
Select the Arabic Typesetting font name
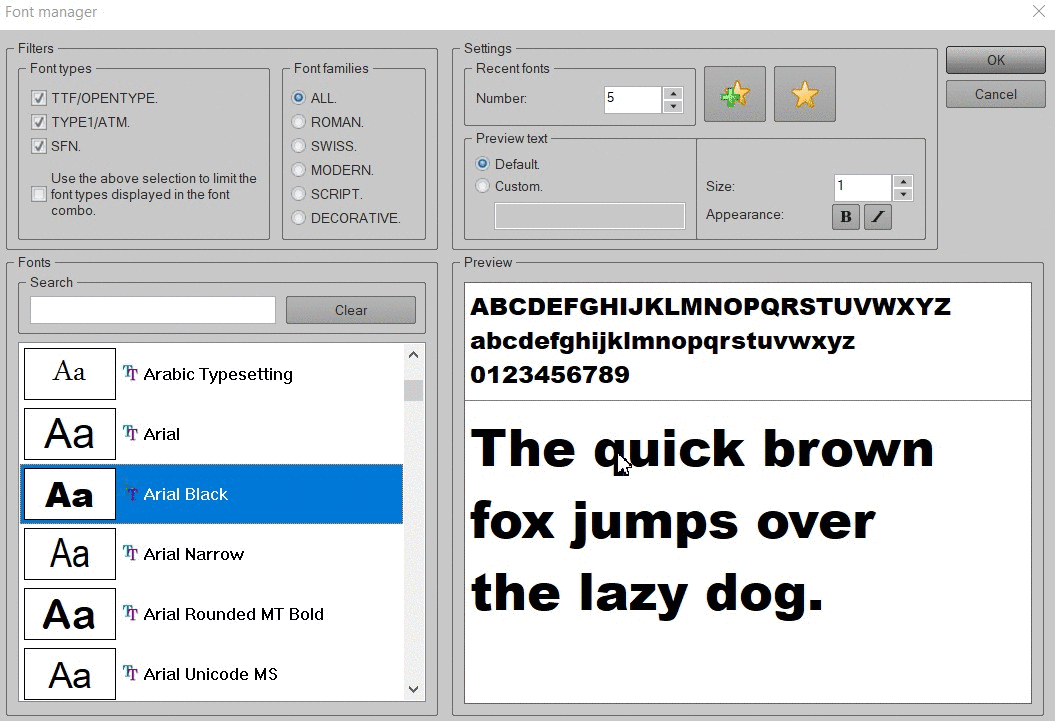[218, 374]
